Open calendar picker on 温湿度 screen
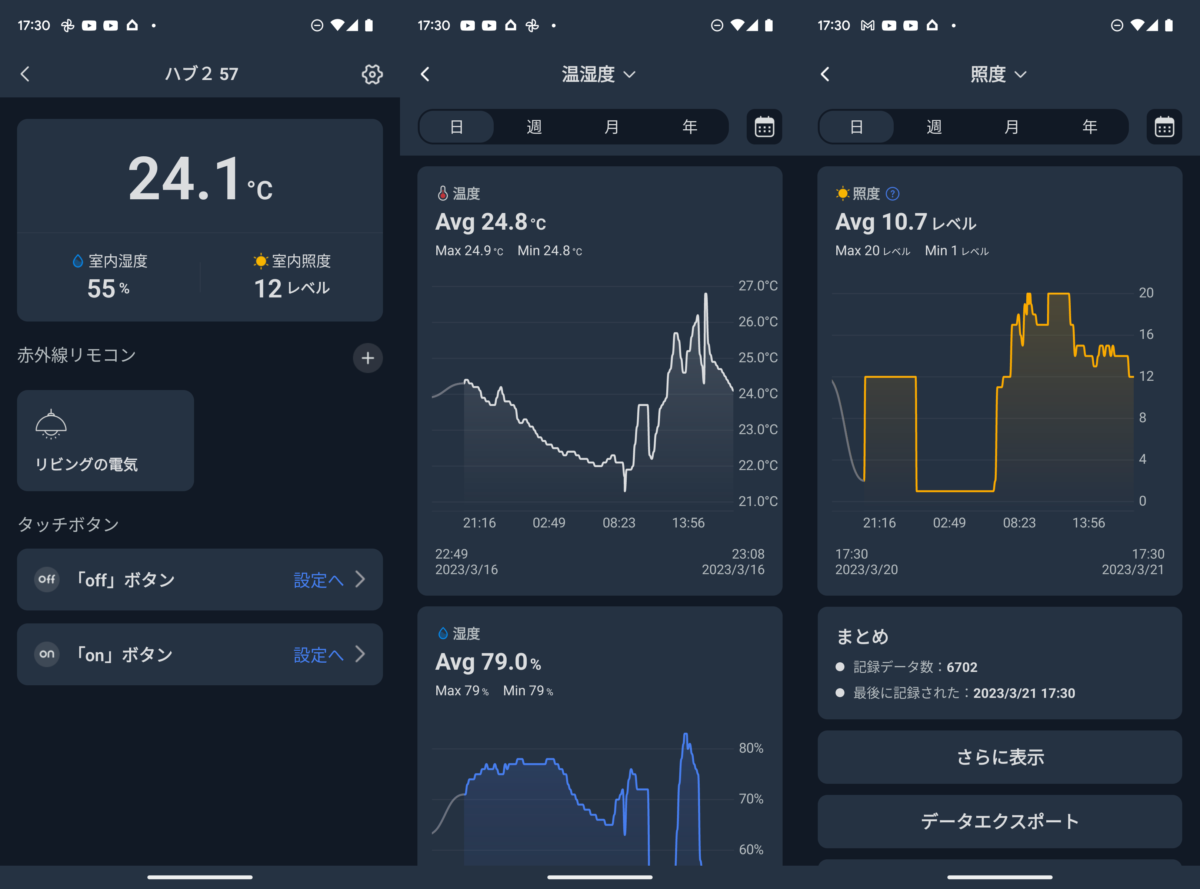 tap(765, 127)
